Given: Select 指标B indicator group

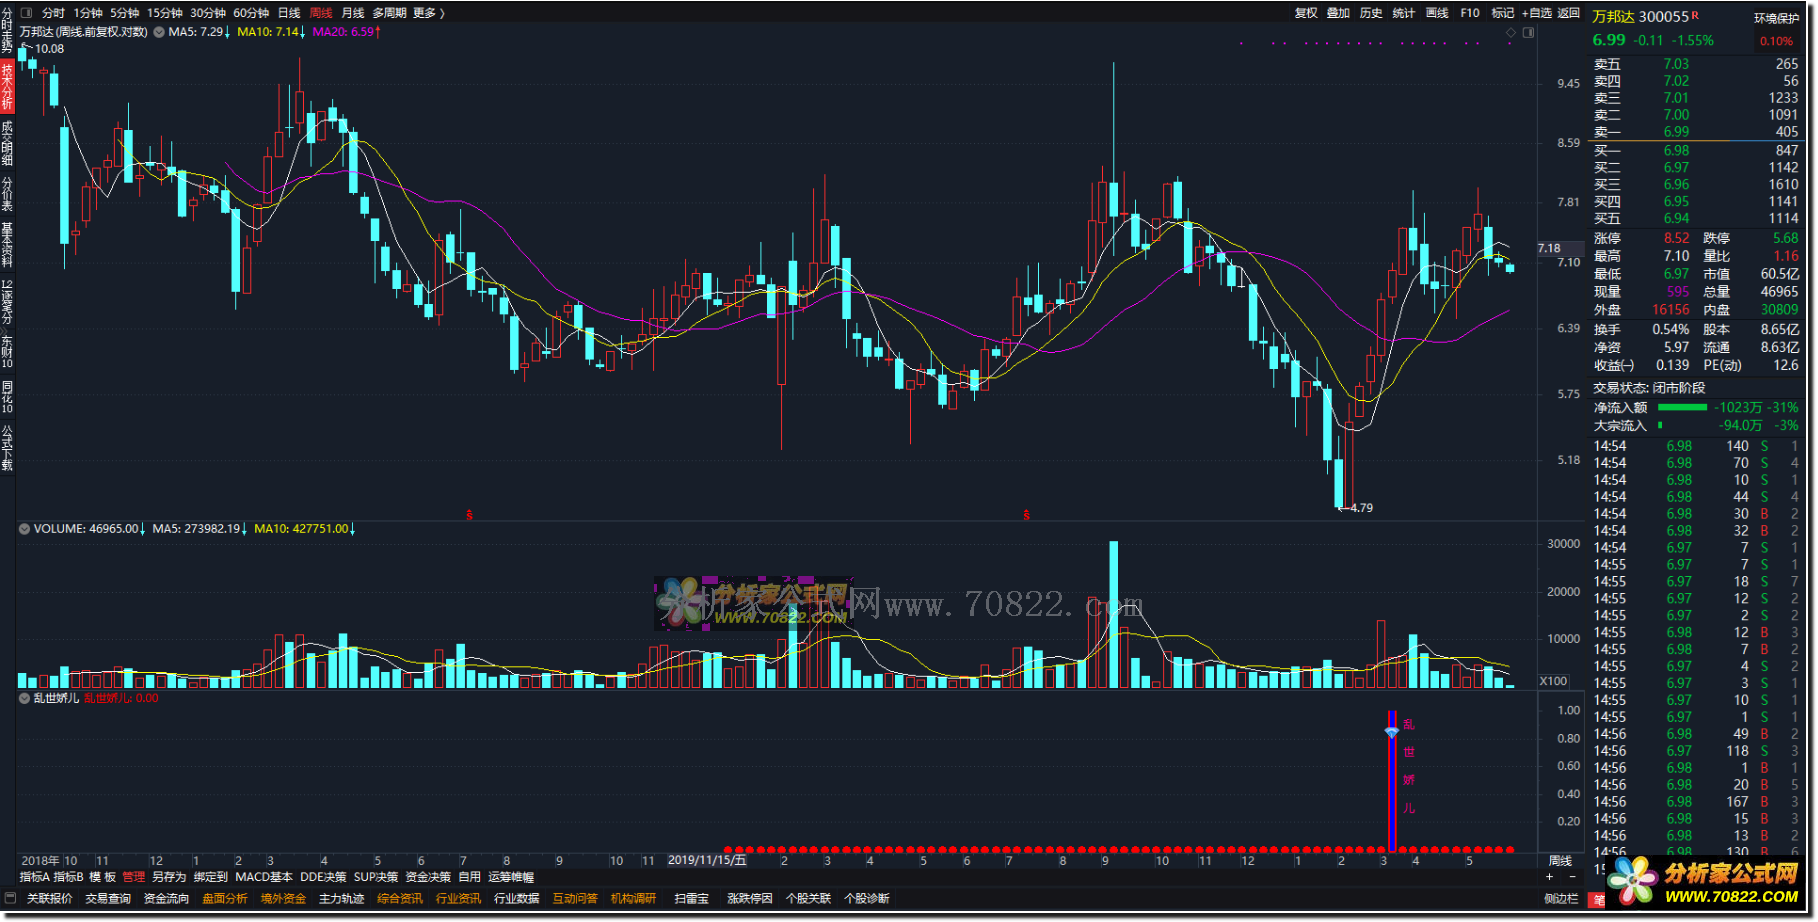Looking at the screenshot, I should pyautogui.click(x=69, y=877).
